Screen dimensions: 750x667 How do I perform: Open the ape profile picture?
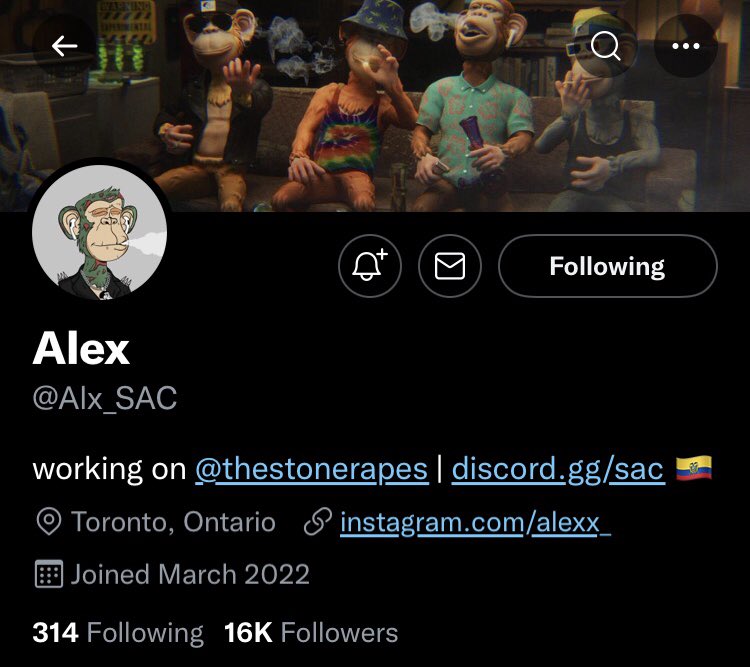(x=99, y=232)
